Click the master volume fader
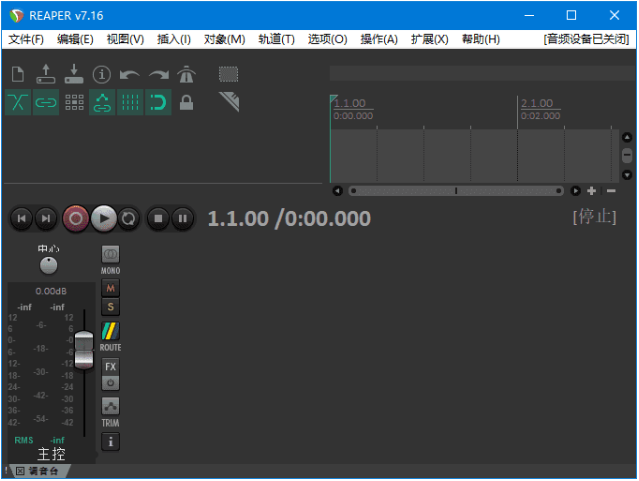The height and width of the screenshot is (481, 639). coord(84,349)
